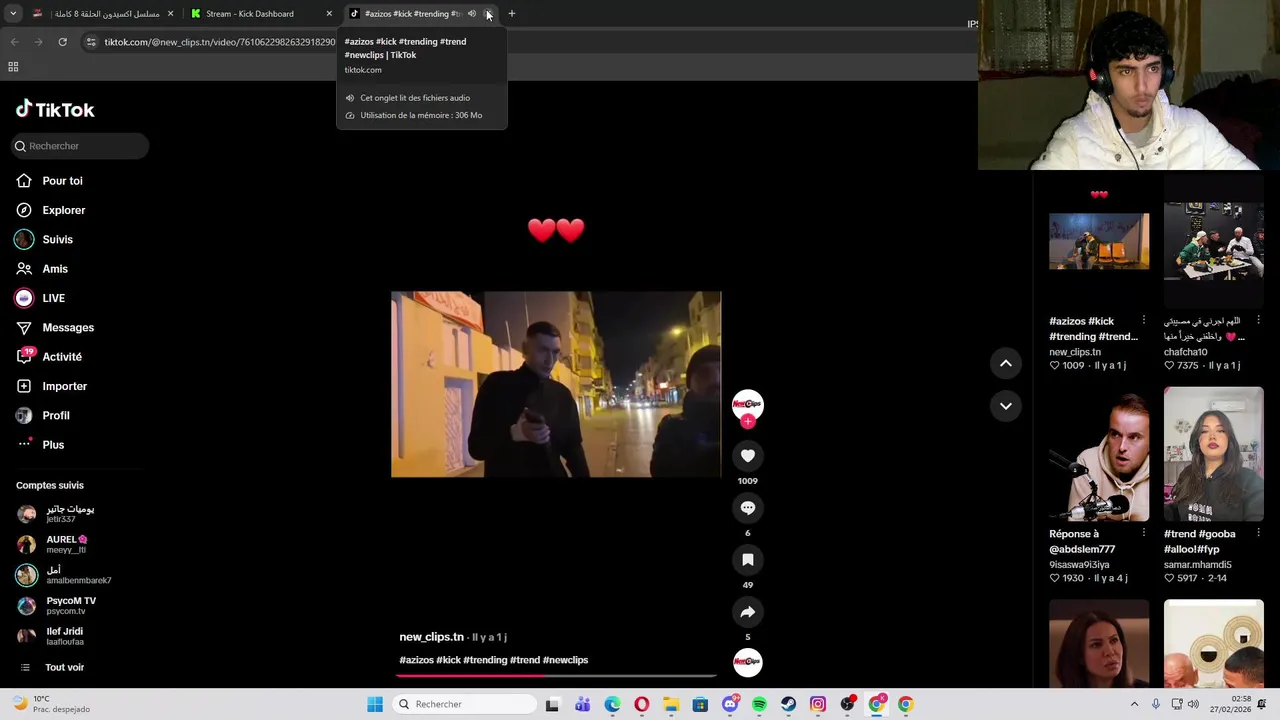Open the chafcha10 video thumbnail
The width and height of the screenshot is (1280, 720).
1213,241
